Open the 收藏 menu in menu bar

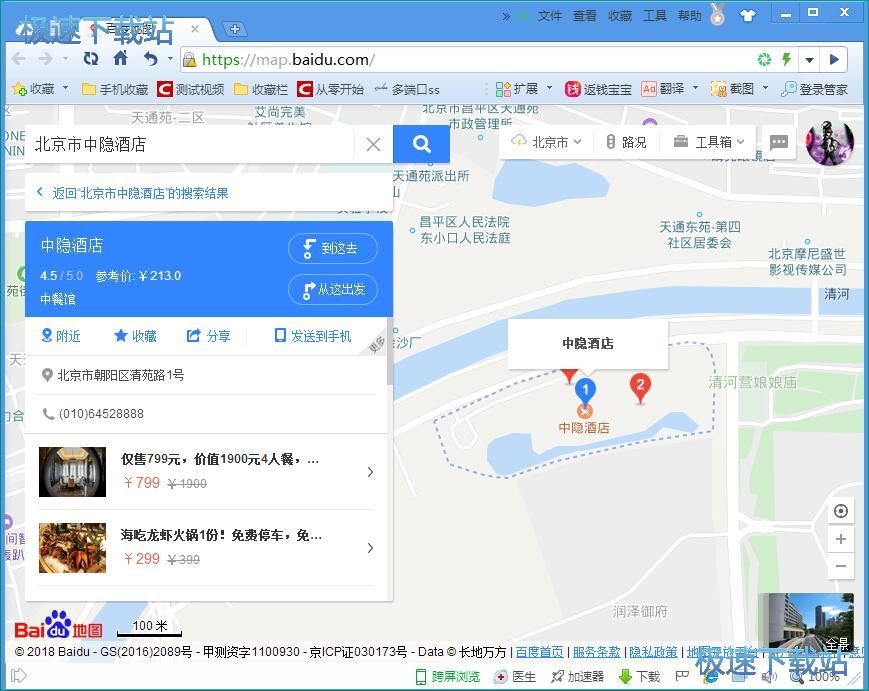tap(620, 16)
